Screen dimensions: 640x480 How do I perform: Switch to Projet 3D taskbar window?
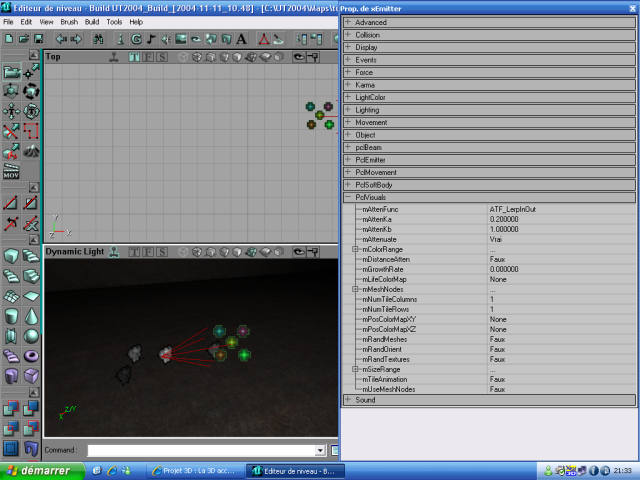tap(196, 470)
